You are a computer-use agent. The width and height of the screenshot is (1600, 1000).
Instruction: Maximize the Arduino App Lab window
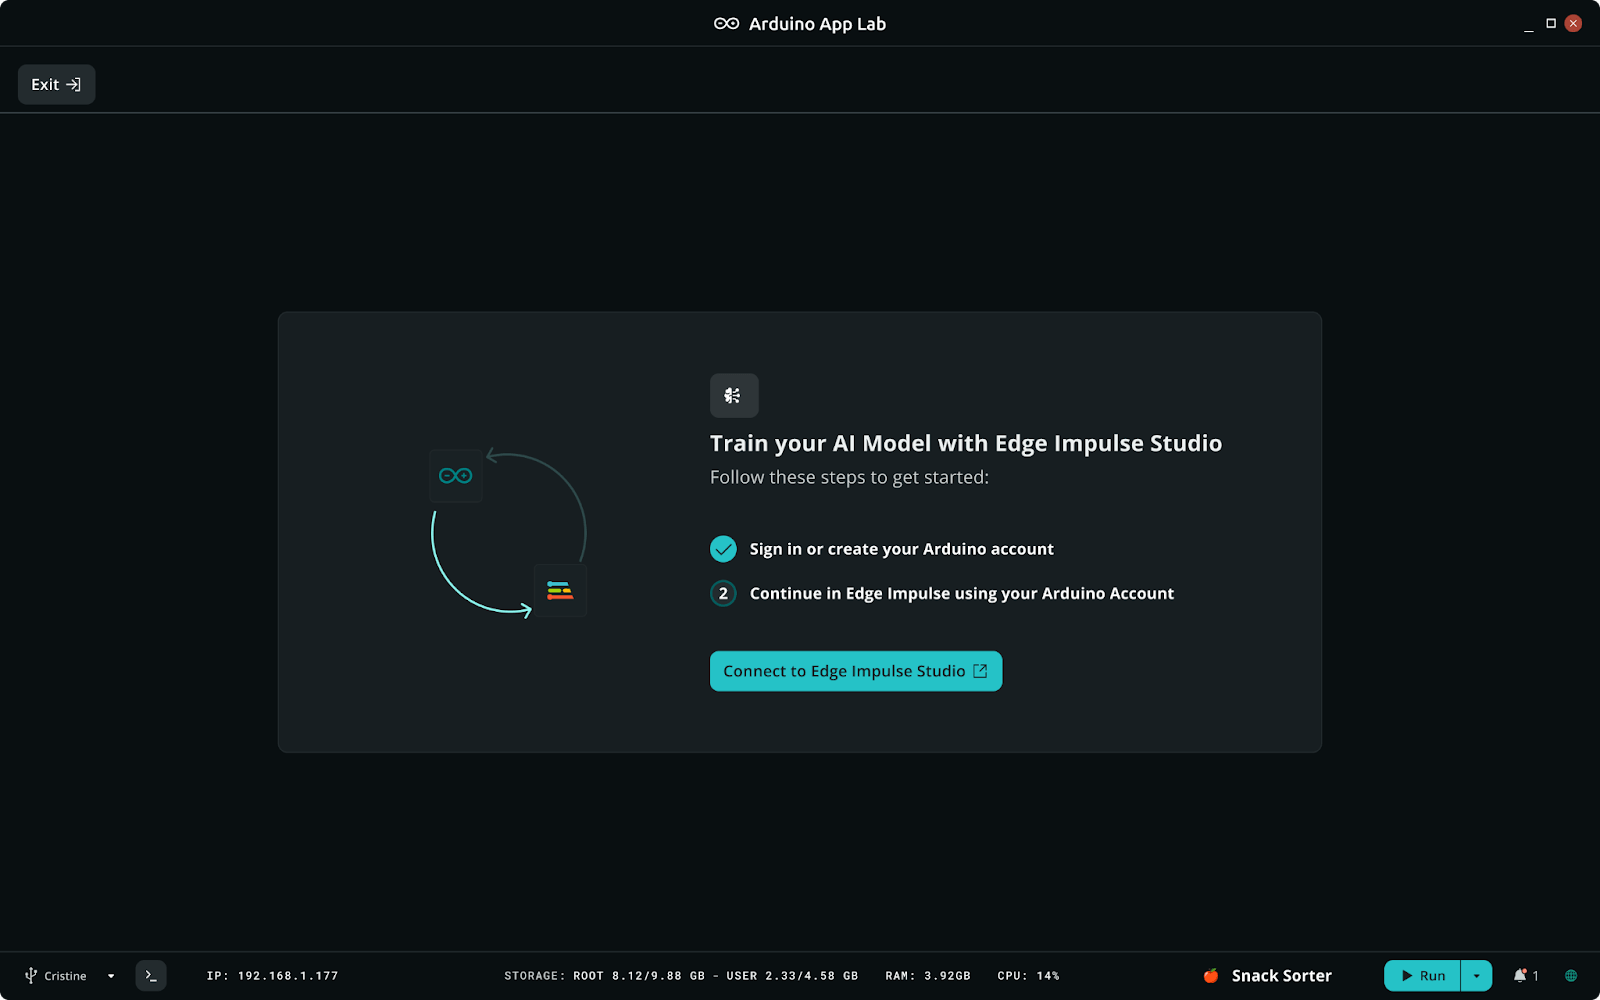(x=1551, y=23)
